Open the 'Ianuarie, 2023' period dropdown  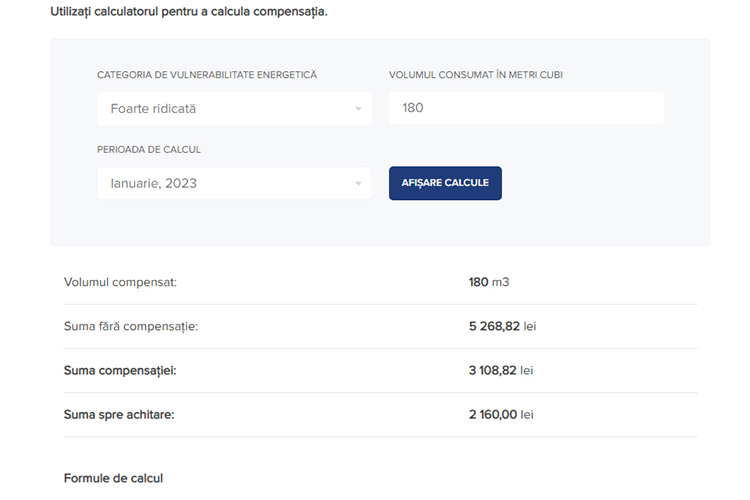coord(234,183)
